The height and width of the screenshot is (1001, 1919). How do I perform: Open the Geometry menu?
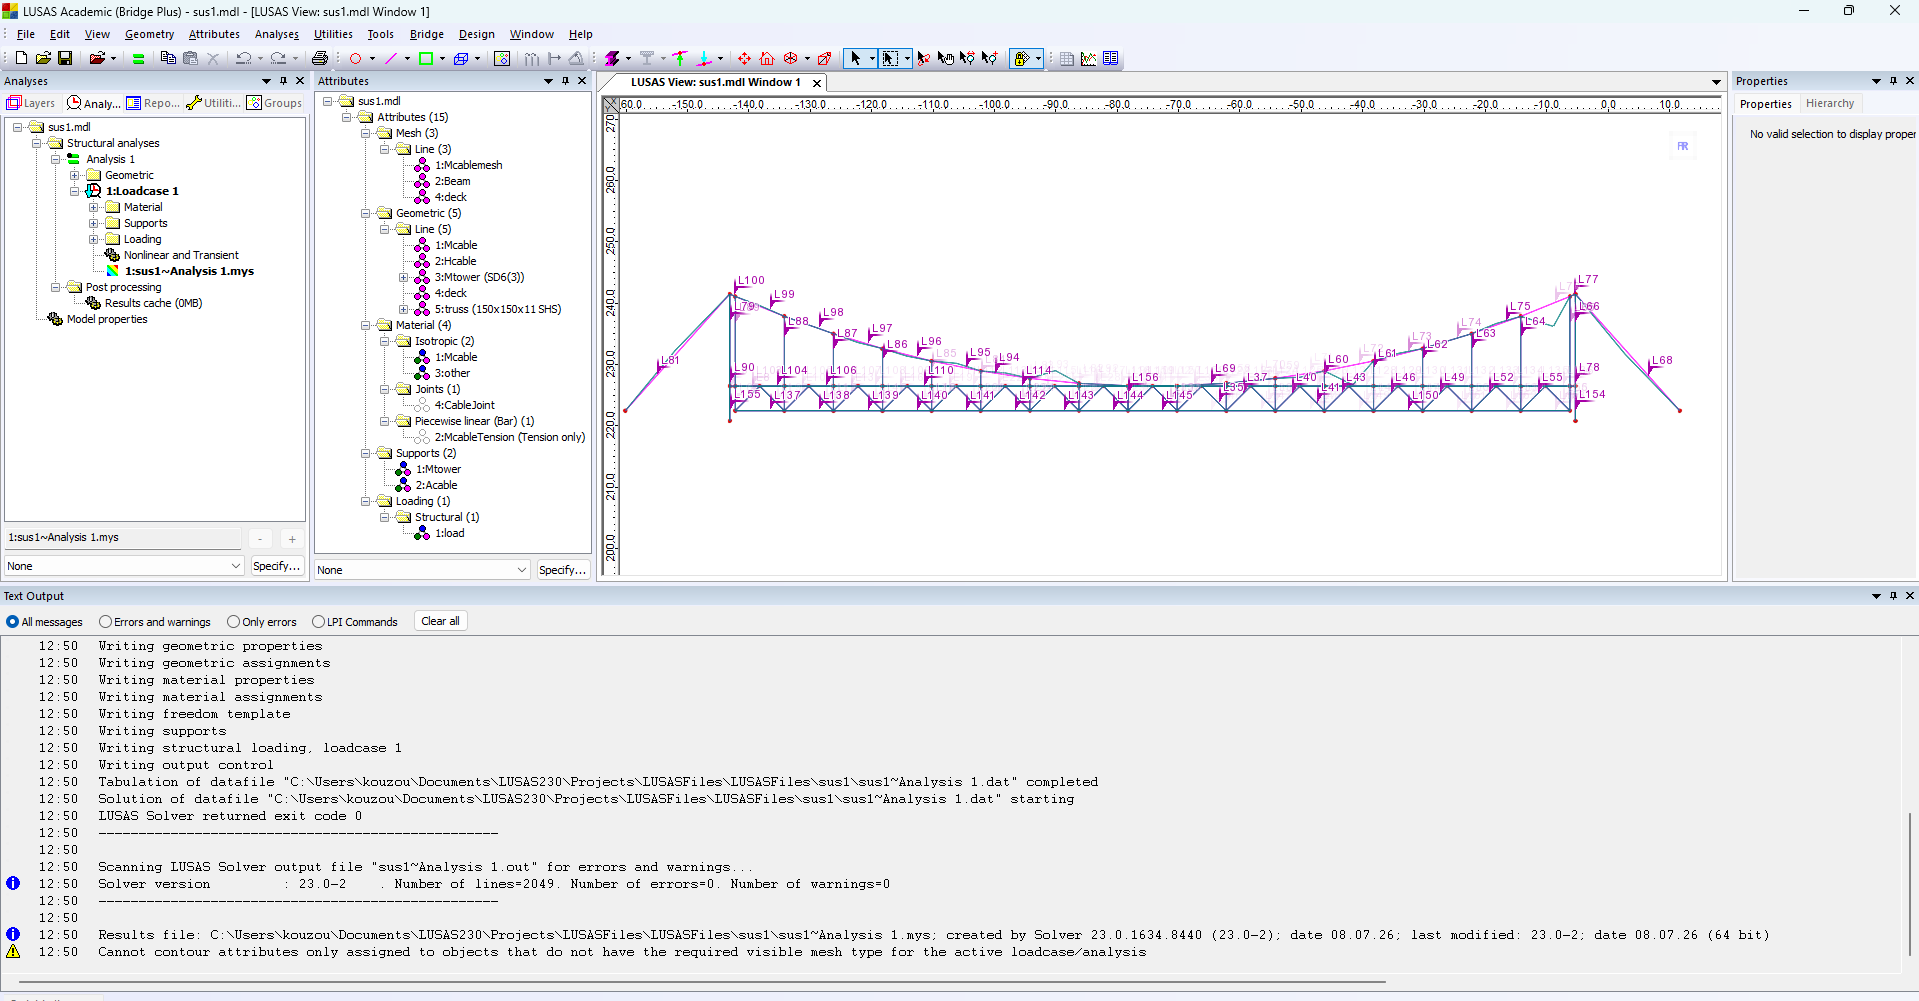(149, 34)
